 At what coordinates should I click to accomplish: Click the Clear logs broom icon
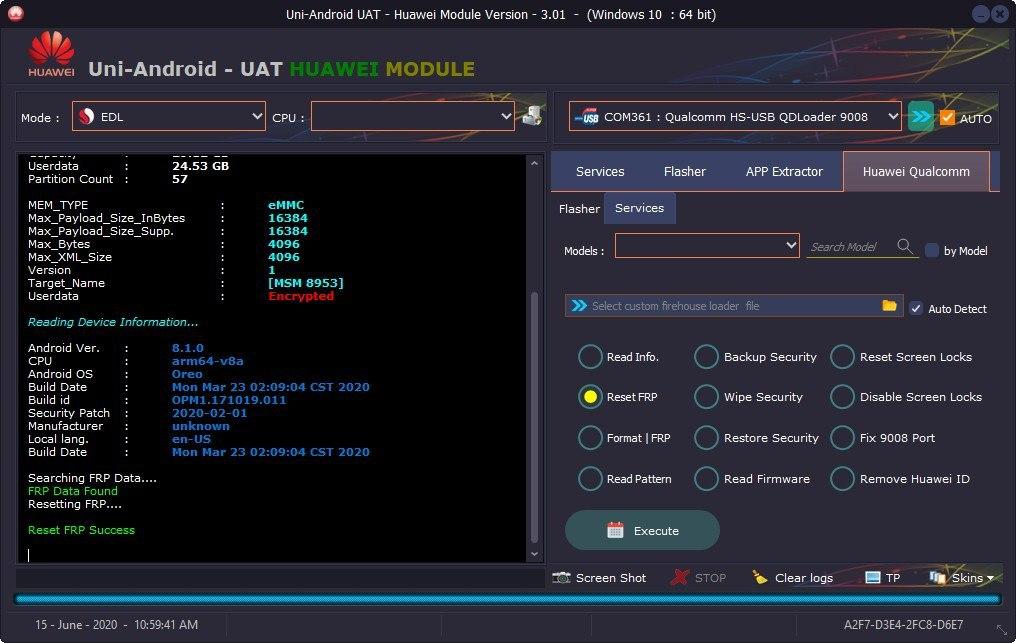(759, 578)
